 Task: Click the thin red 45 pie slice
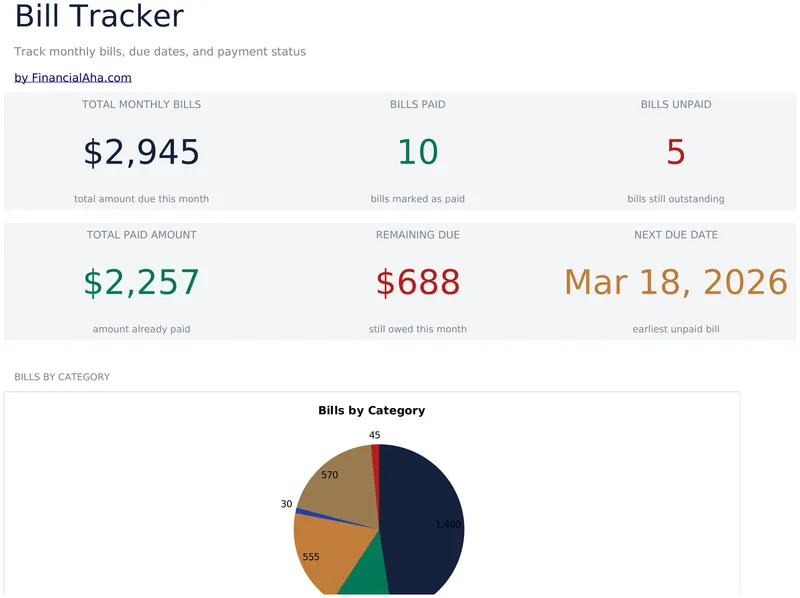click(x=376, y=469)
